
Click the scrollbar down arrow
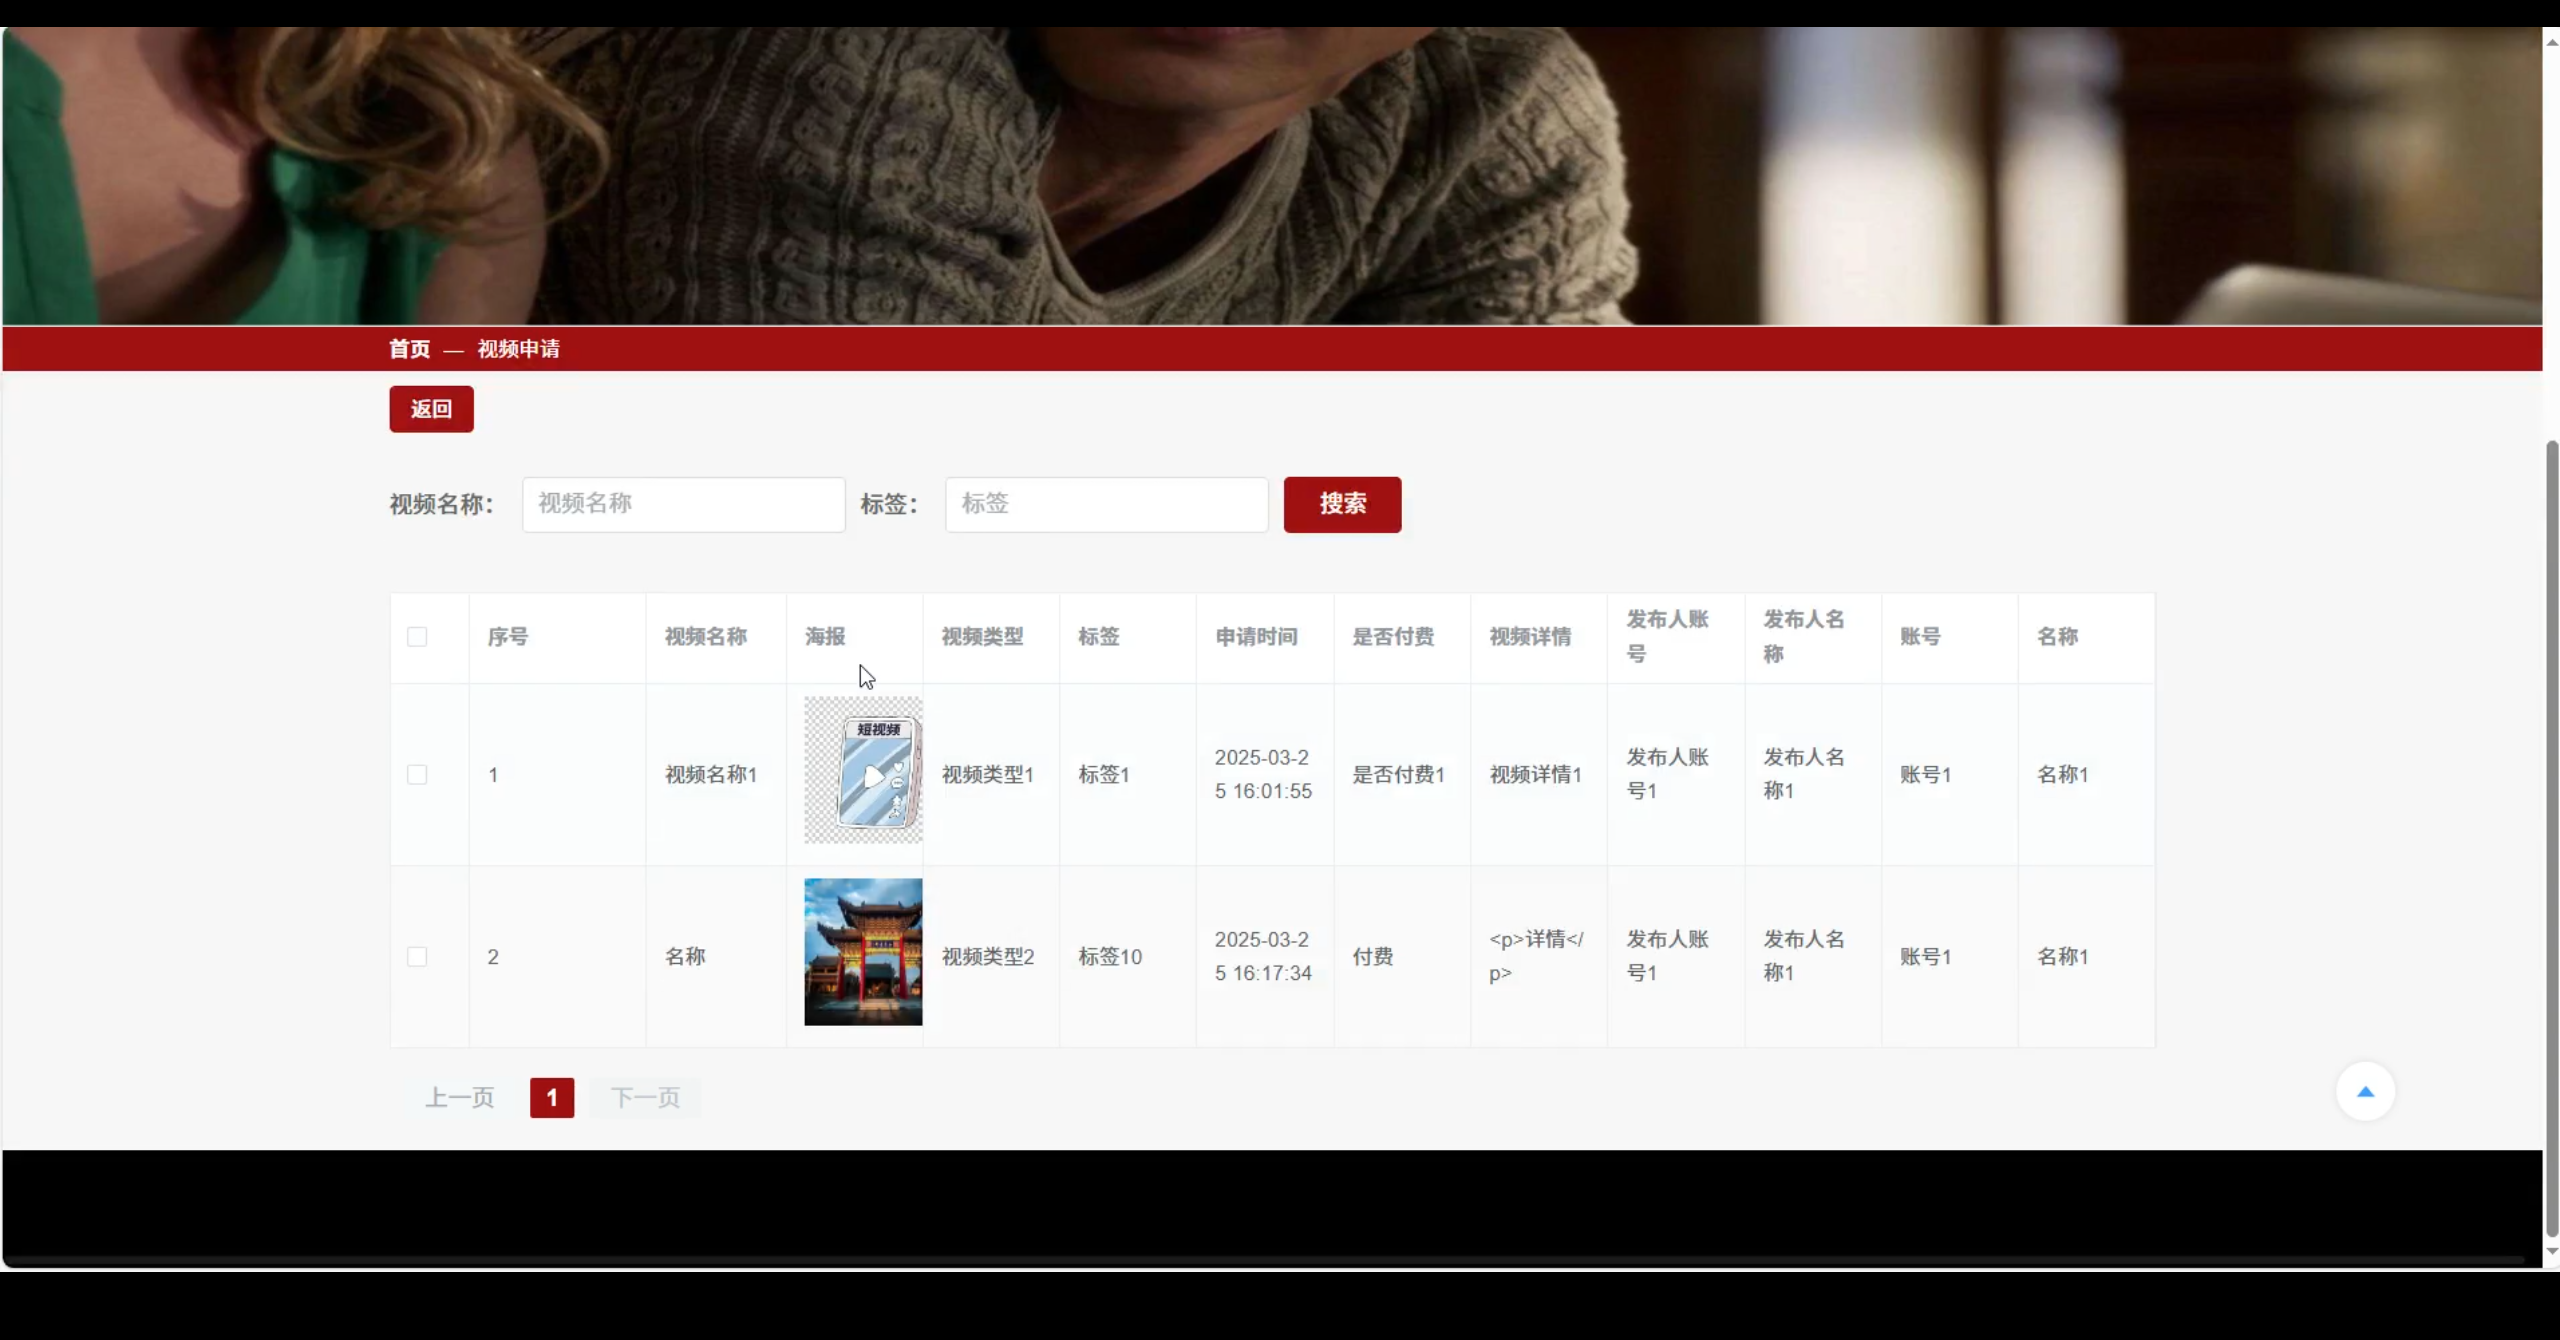point(2551,1251)
